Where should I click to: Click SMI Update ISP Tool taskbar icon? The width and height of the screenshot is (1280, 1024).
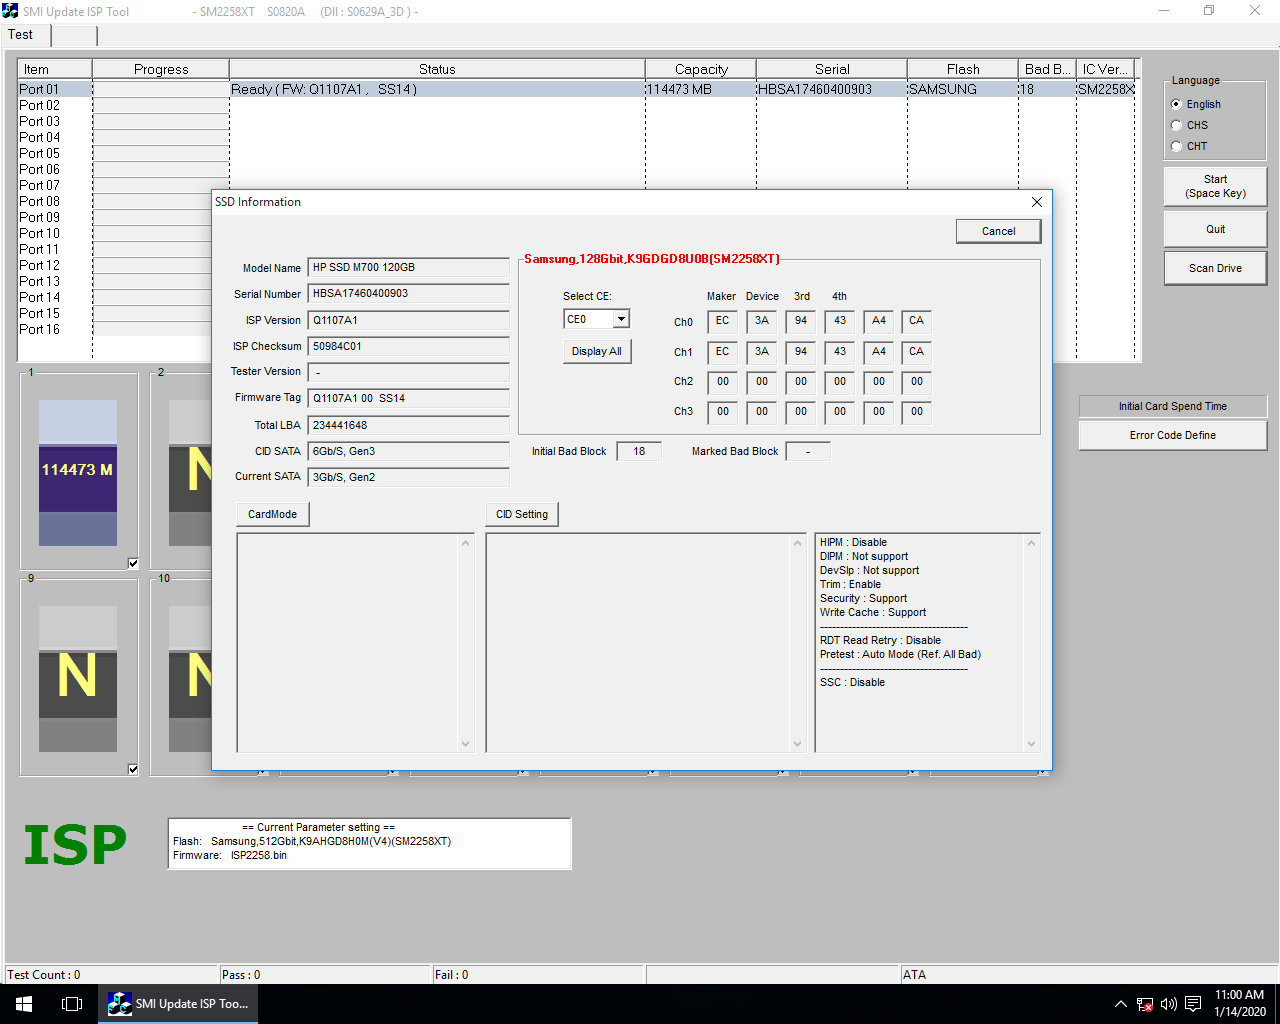178,1004
